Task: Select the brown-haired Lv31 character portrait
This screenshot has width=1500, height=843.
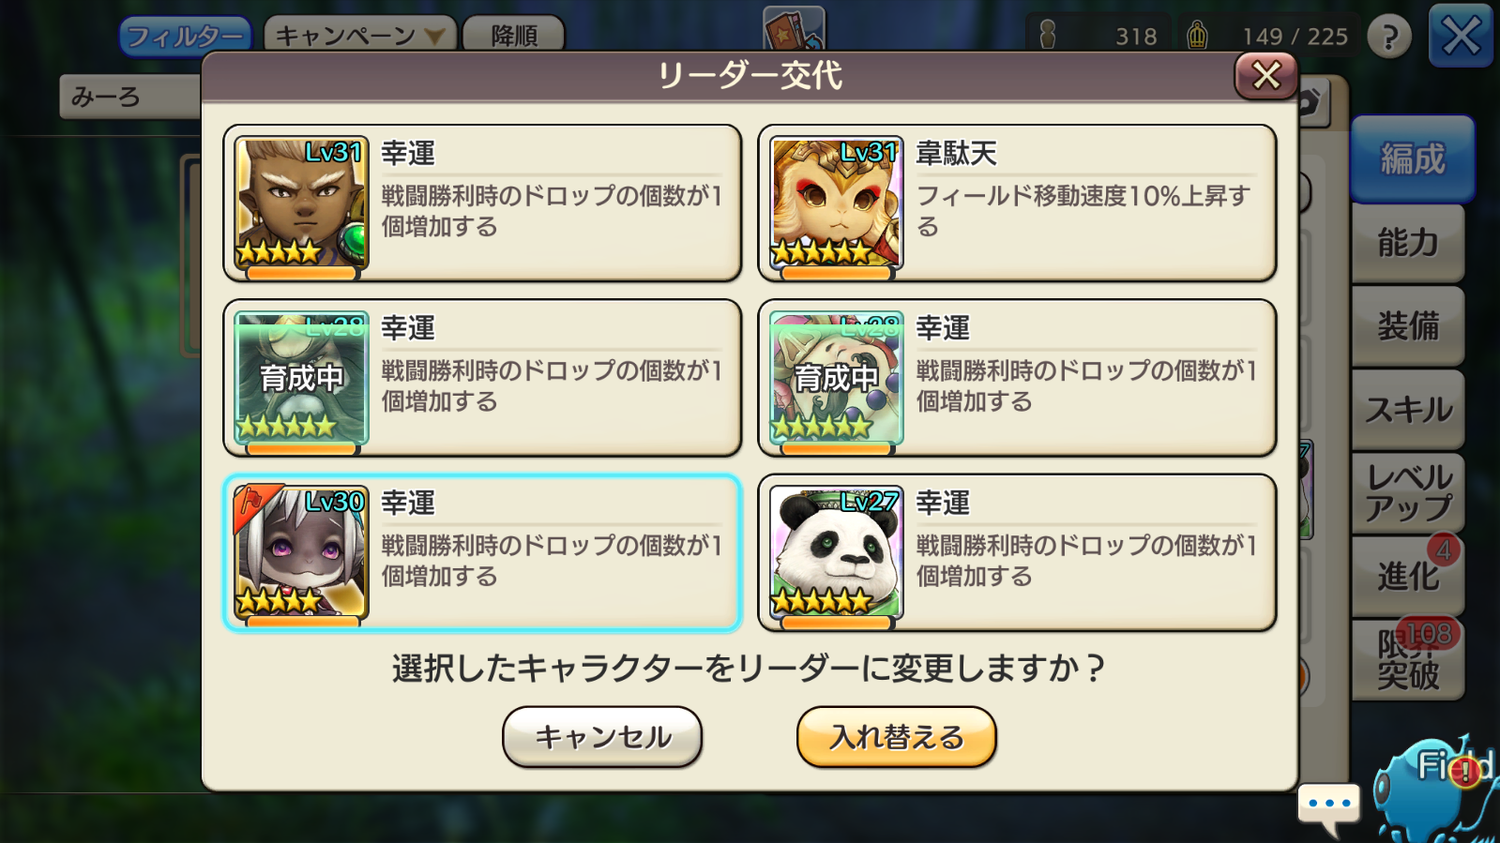Action: [301, 203]
